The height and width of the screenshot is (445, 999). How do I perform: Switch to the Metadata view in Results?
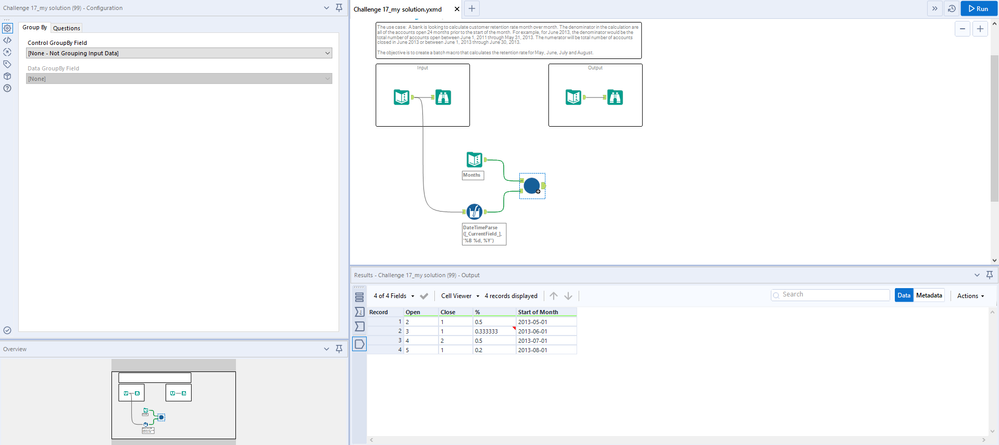pos(929,296)
